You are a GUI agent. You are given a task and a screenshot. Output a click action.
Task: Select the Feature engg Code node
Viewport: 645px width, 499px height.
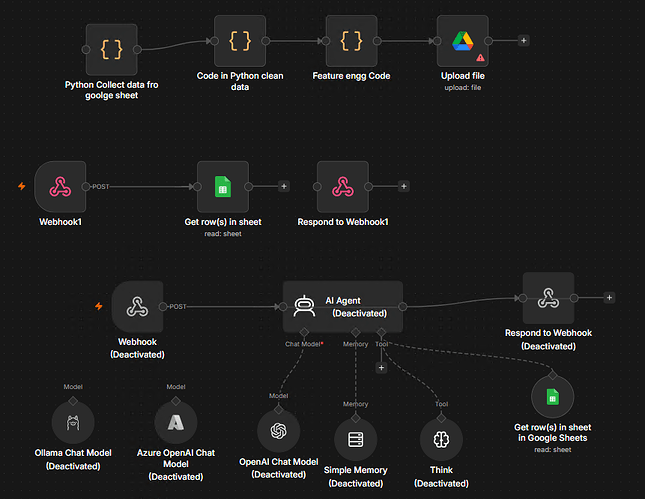[x=351, y=41]
